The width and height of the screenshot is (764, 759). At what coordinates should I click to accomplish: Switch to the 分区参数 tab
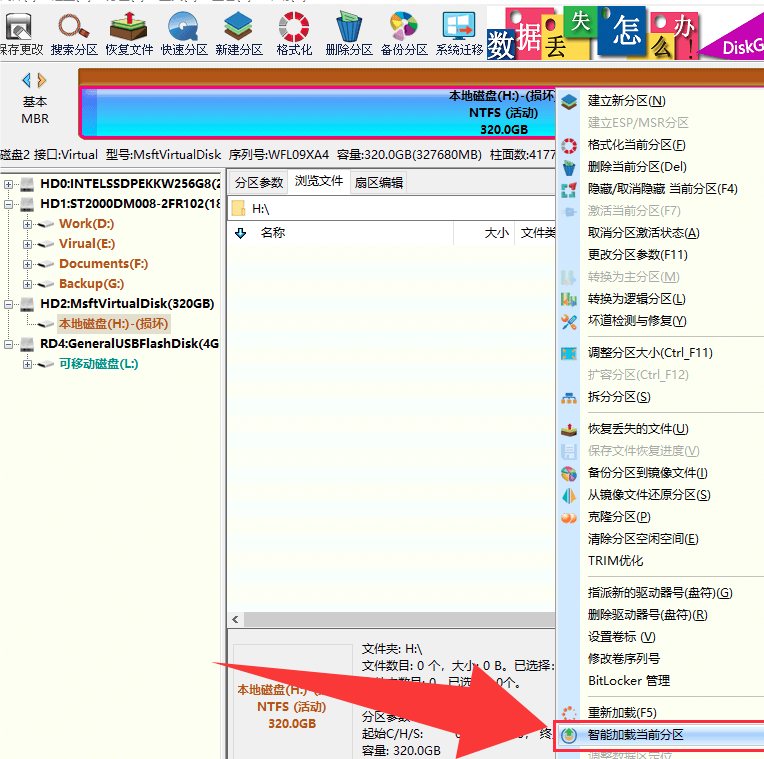[258, 183]
